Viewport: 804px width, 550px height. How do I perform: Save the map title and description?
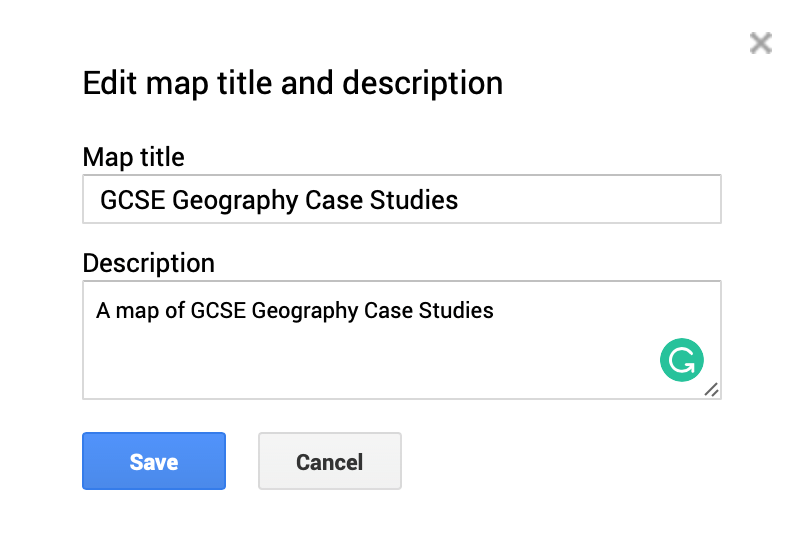point(154,462)
